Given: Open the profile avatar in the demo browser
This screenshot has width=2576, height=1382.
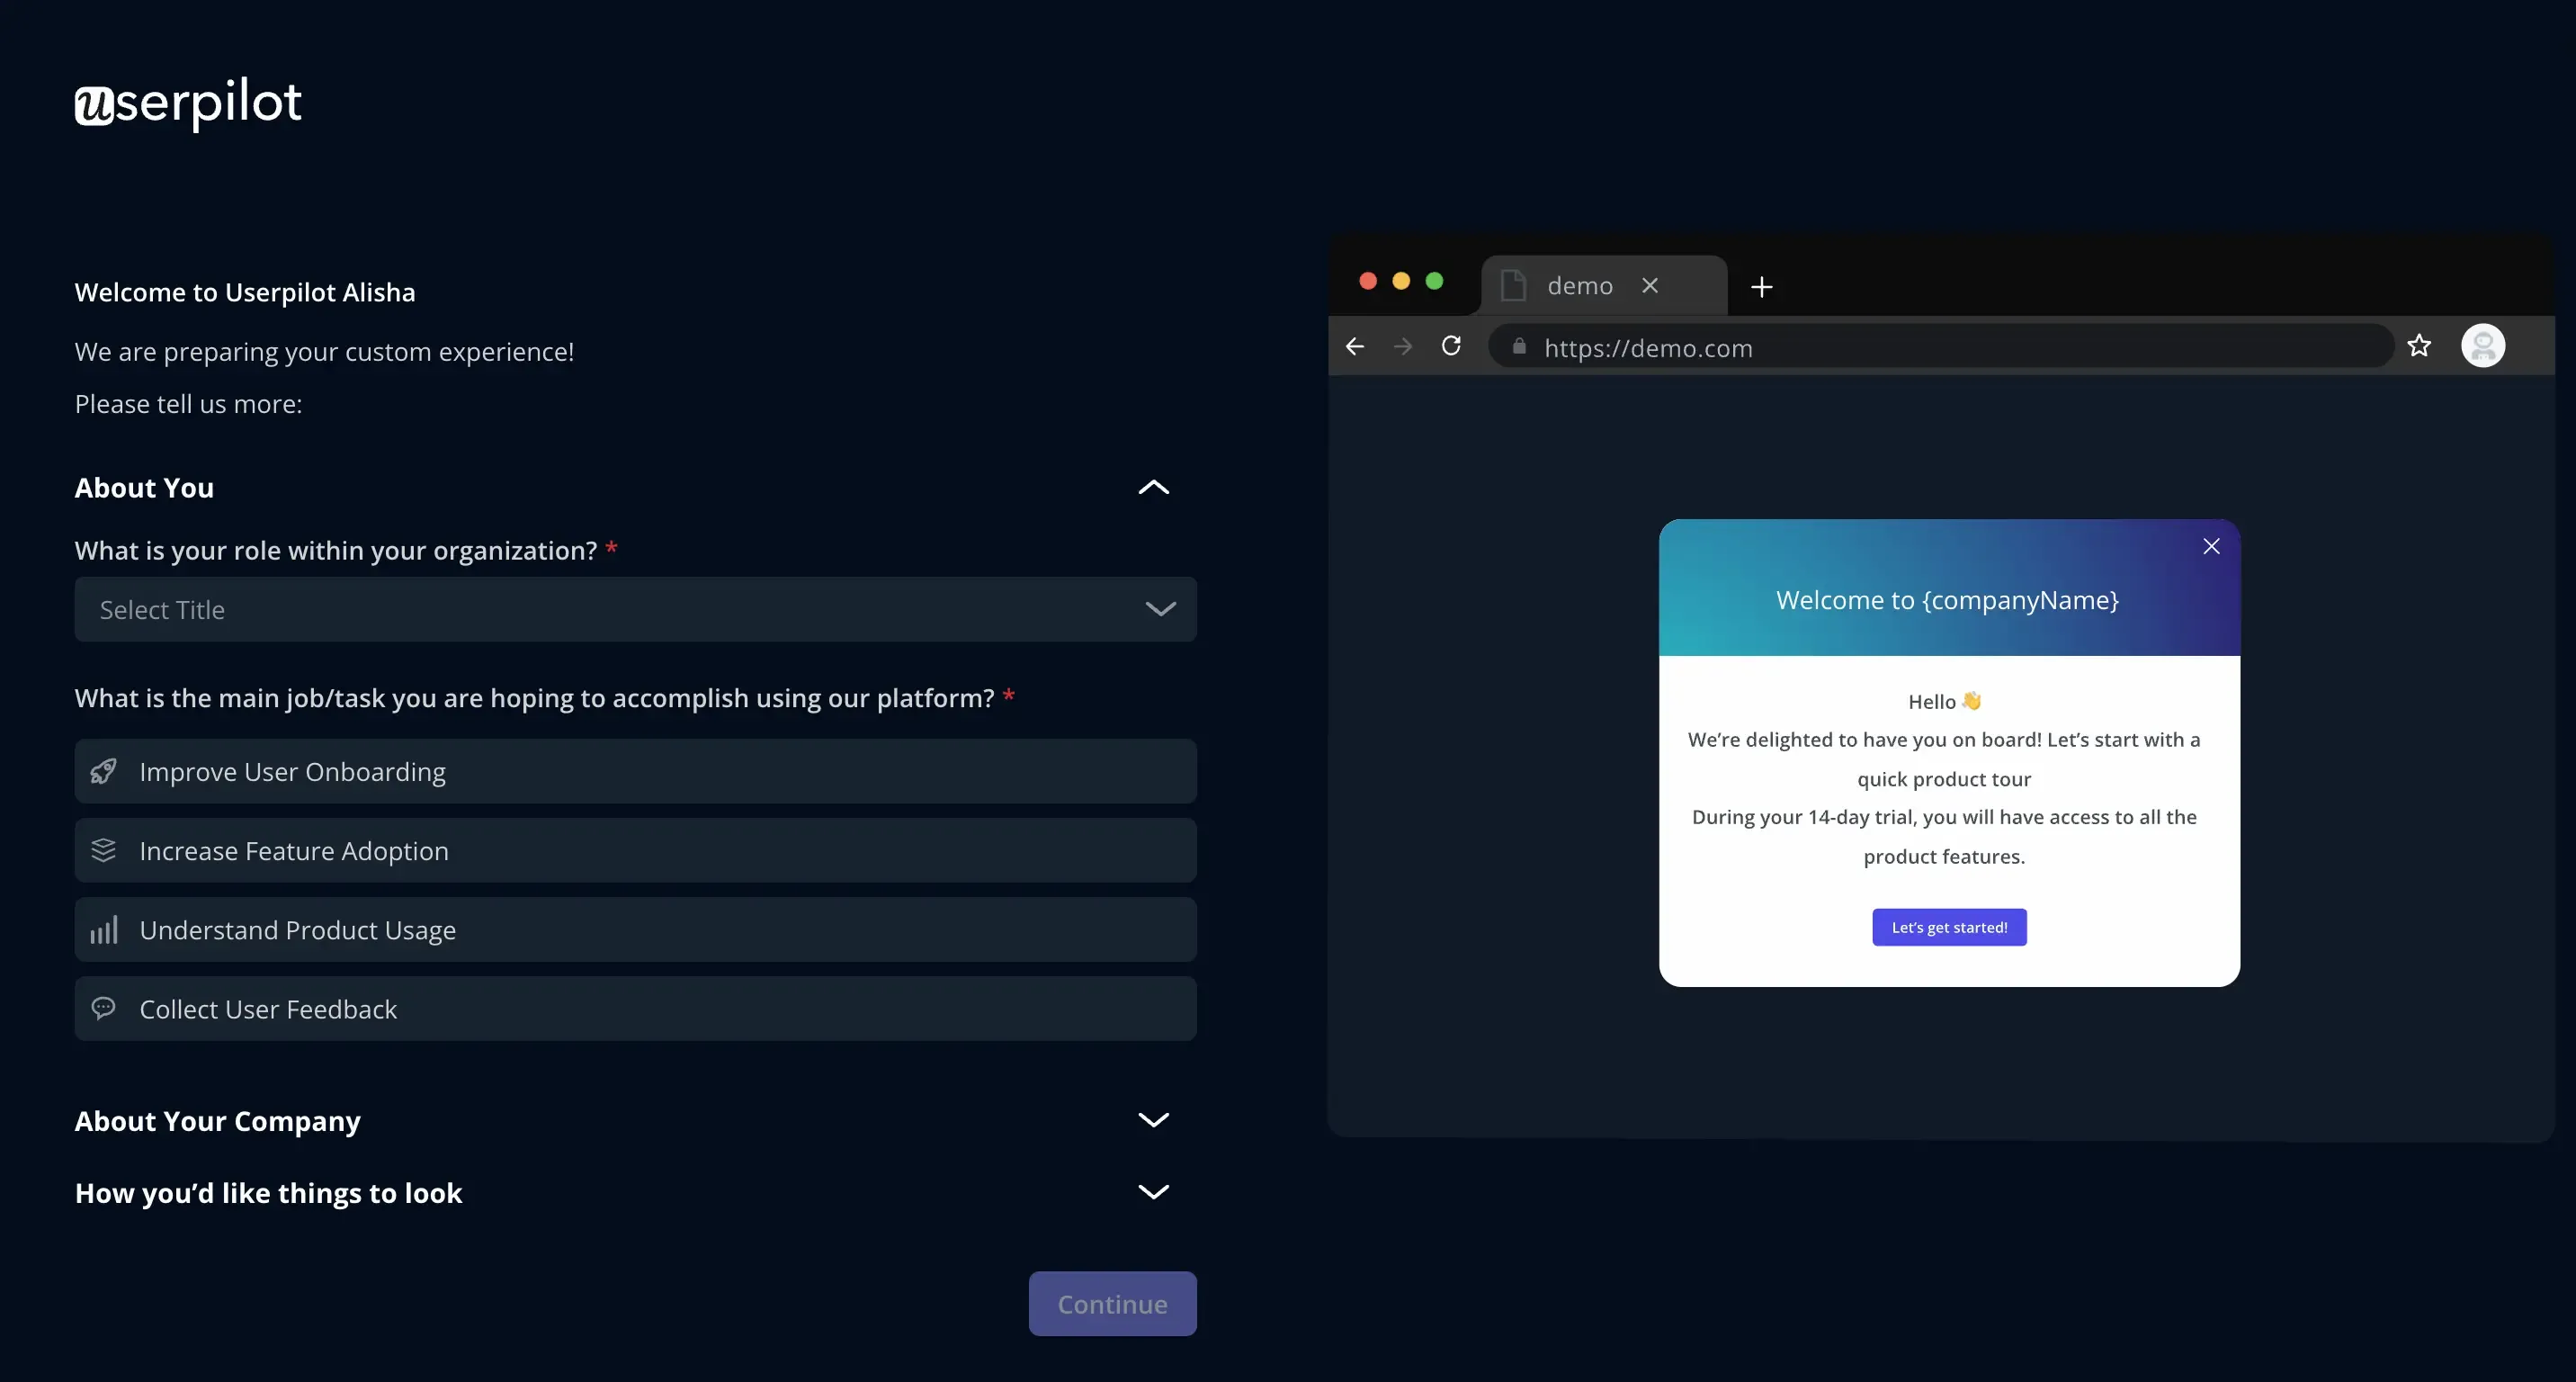Looking at the screenshot, I should coord(2482,346).
